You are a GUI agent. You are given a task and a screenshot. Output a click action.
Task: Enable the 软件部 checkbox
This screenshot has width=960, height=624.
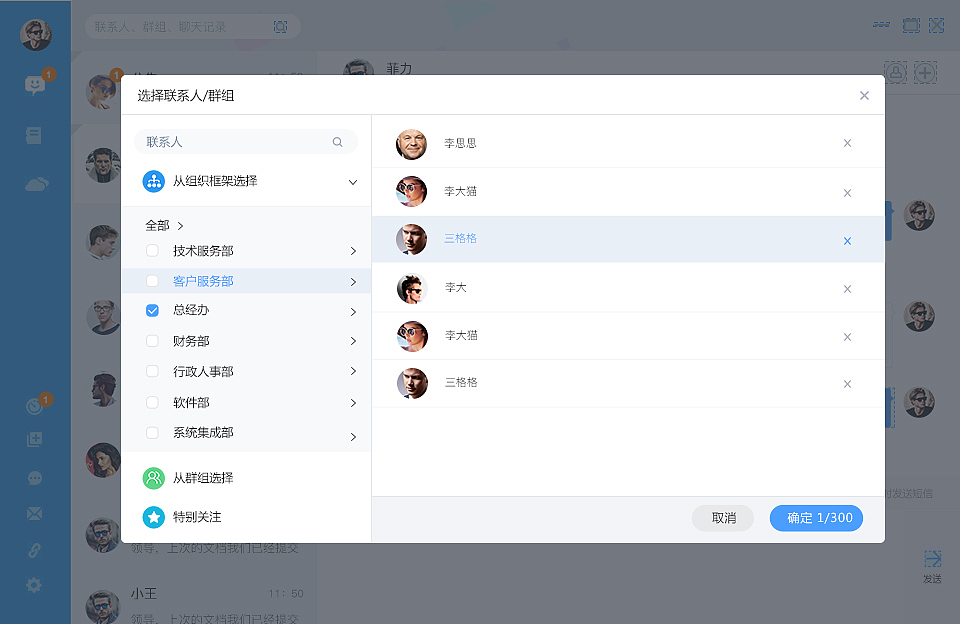[152, 402]
